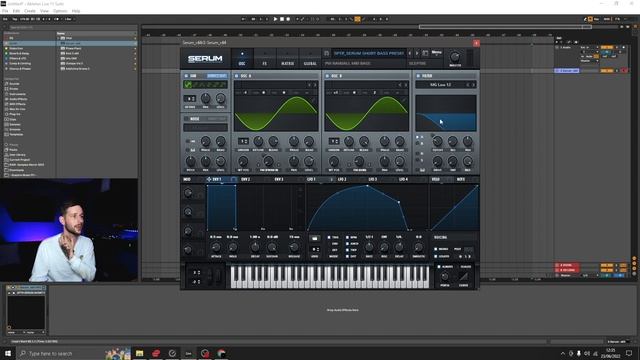Image resolution: width=640 pixels, height=360 pixels.
Task: Open OSC A wavetable name selector
Action: (x=270, y=85)
